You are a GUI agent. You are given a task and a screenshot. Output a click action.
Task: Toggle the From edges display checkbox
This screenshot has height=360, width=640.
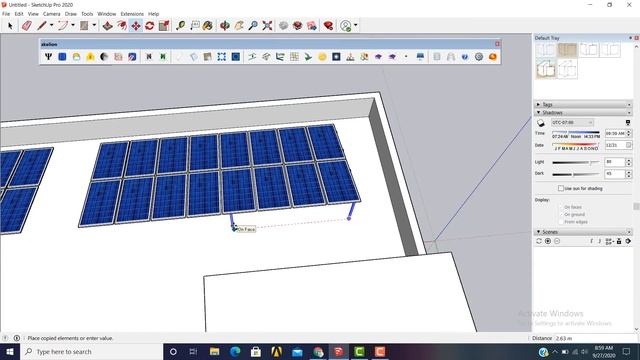coord(561,222)
